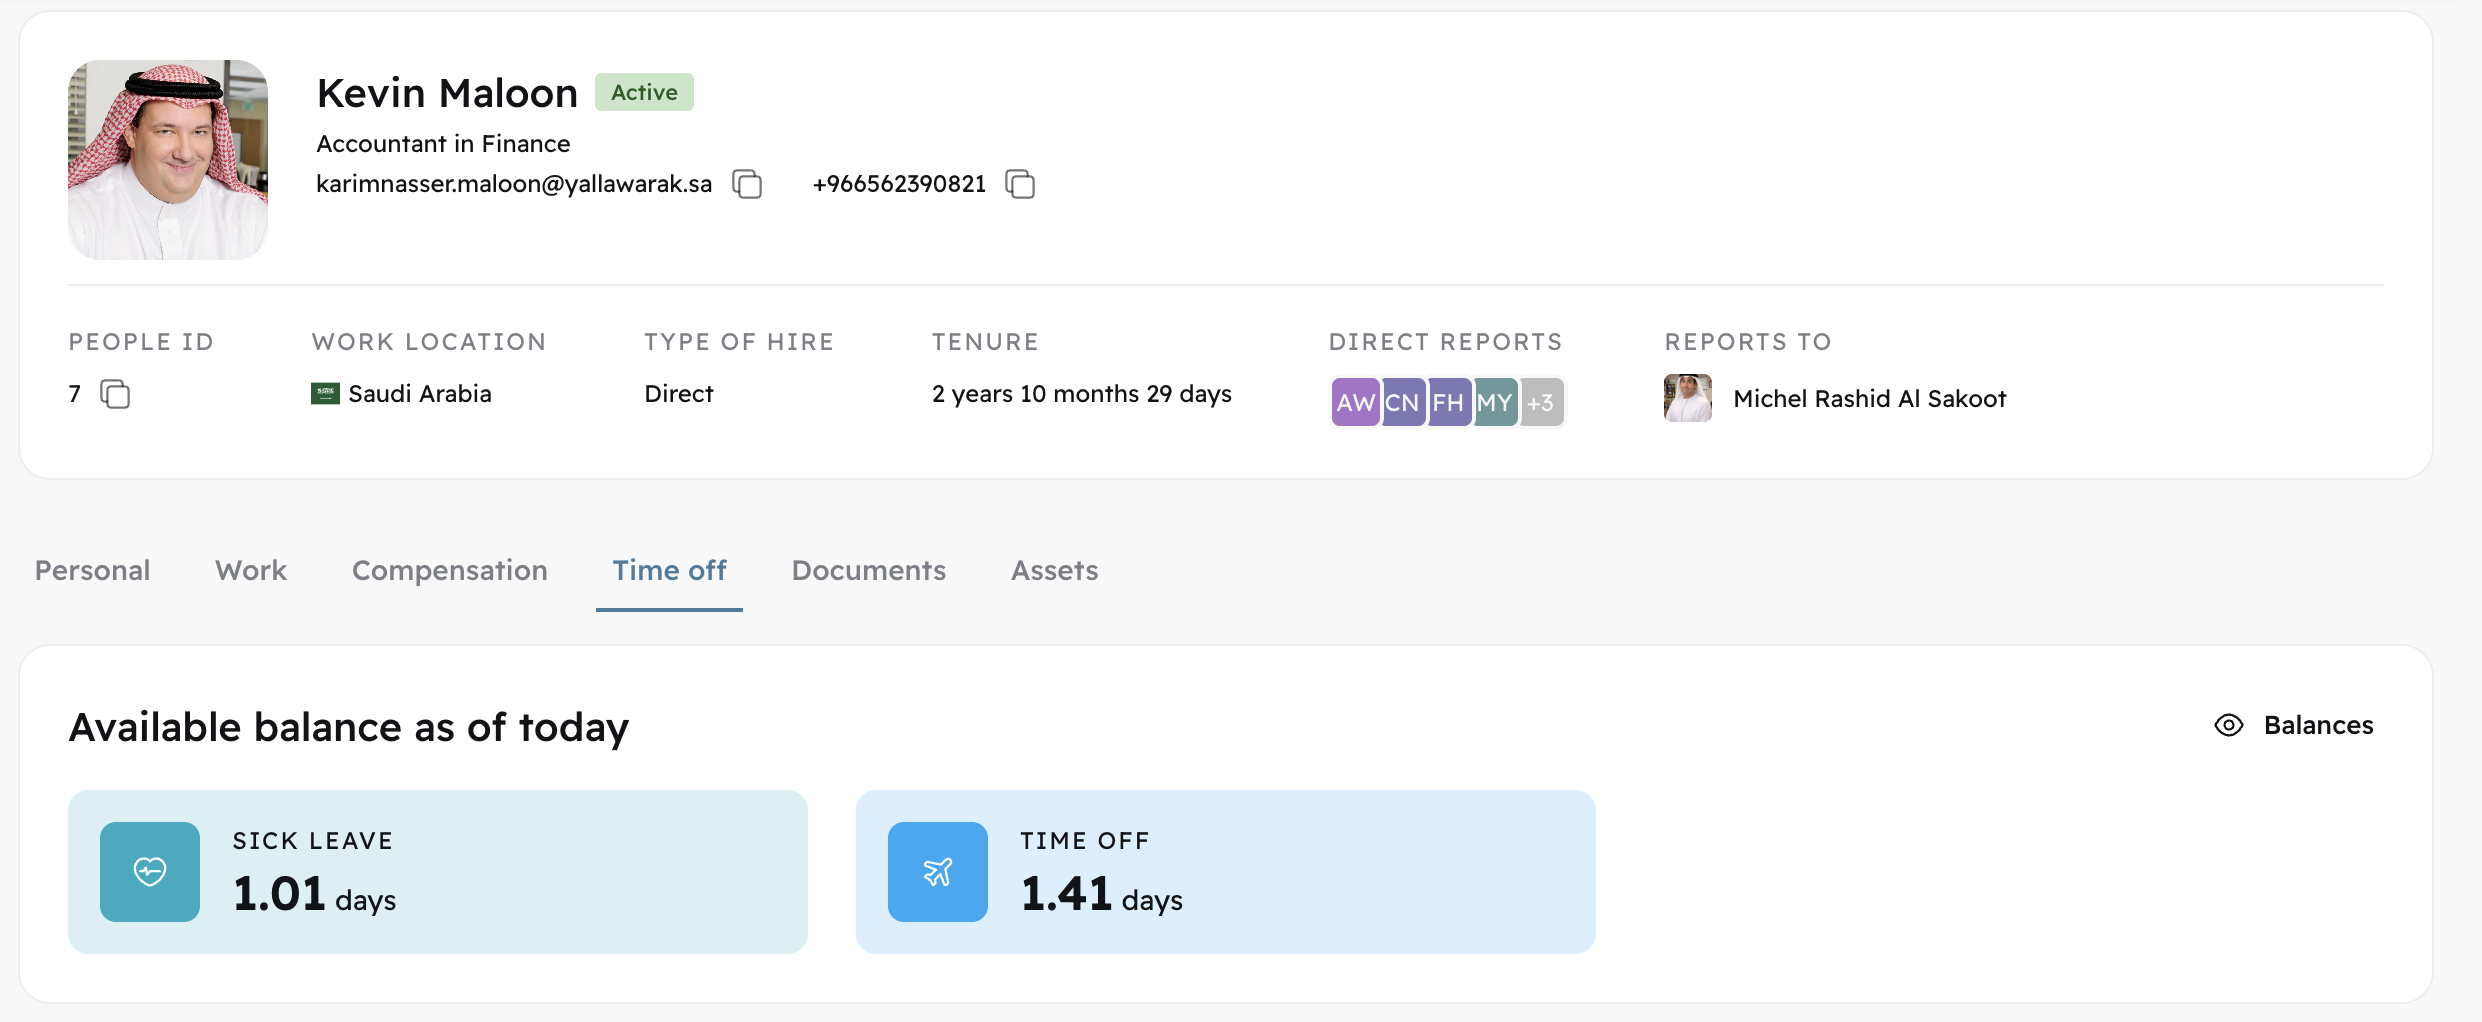The width and height of the screenshot is (2482, 1022).
Task: Click the Active status badge
Action: tap(643, 92)
